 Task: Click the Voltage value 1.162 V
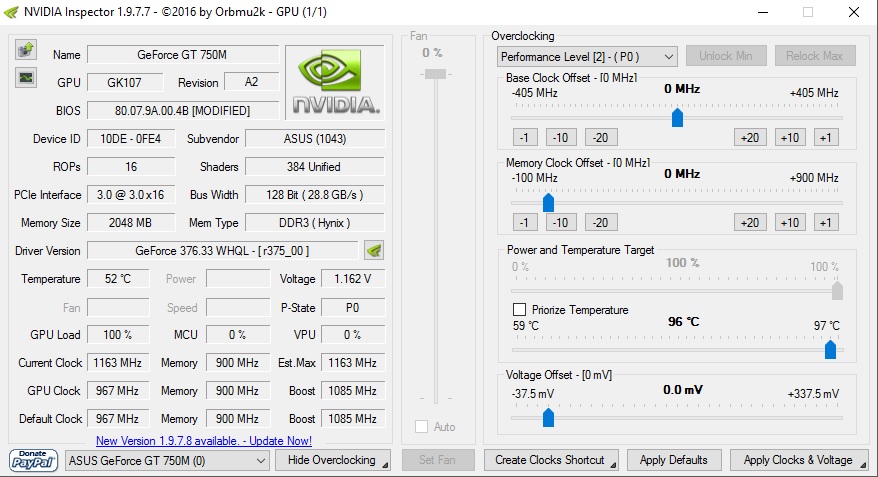click(353, 279)
